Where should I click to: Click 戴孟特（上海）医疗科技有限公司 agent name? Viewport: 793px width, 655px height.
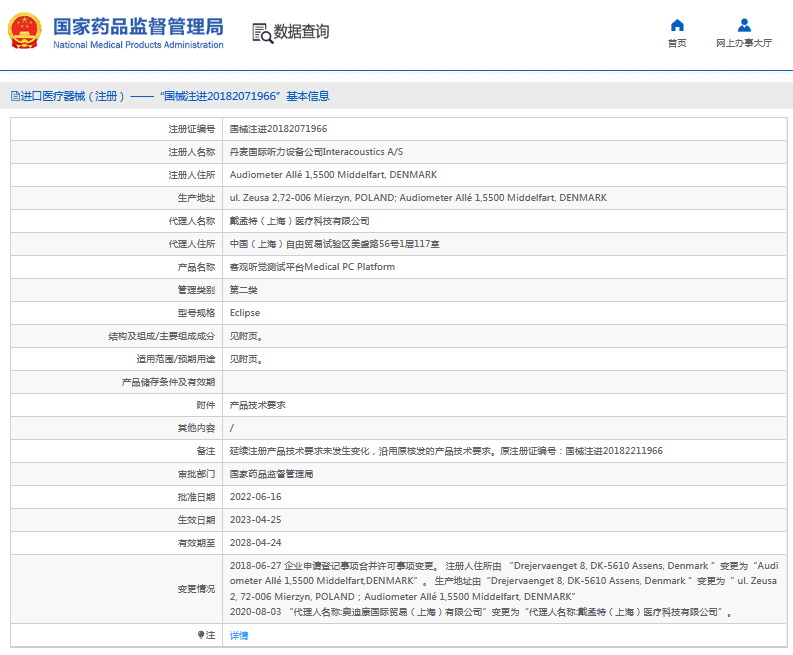299,221
